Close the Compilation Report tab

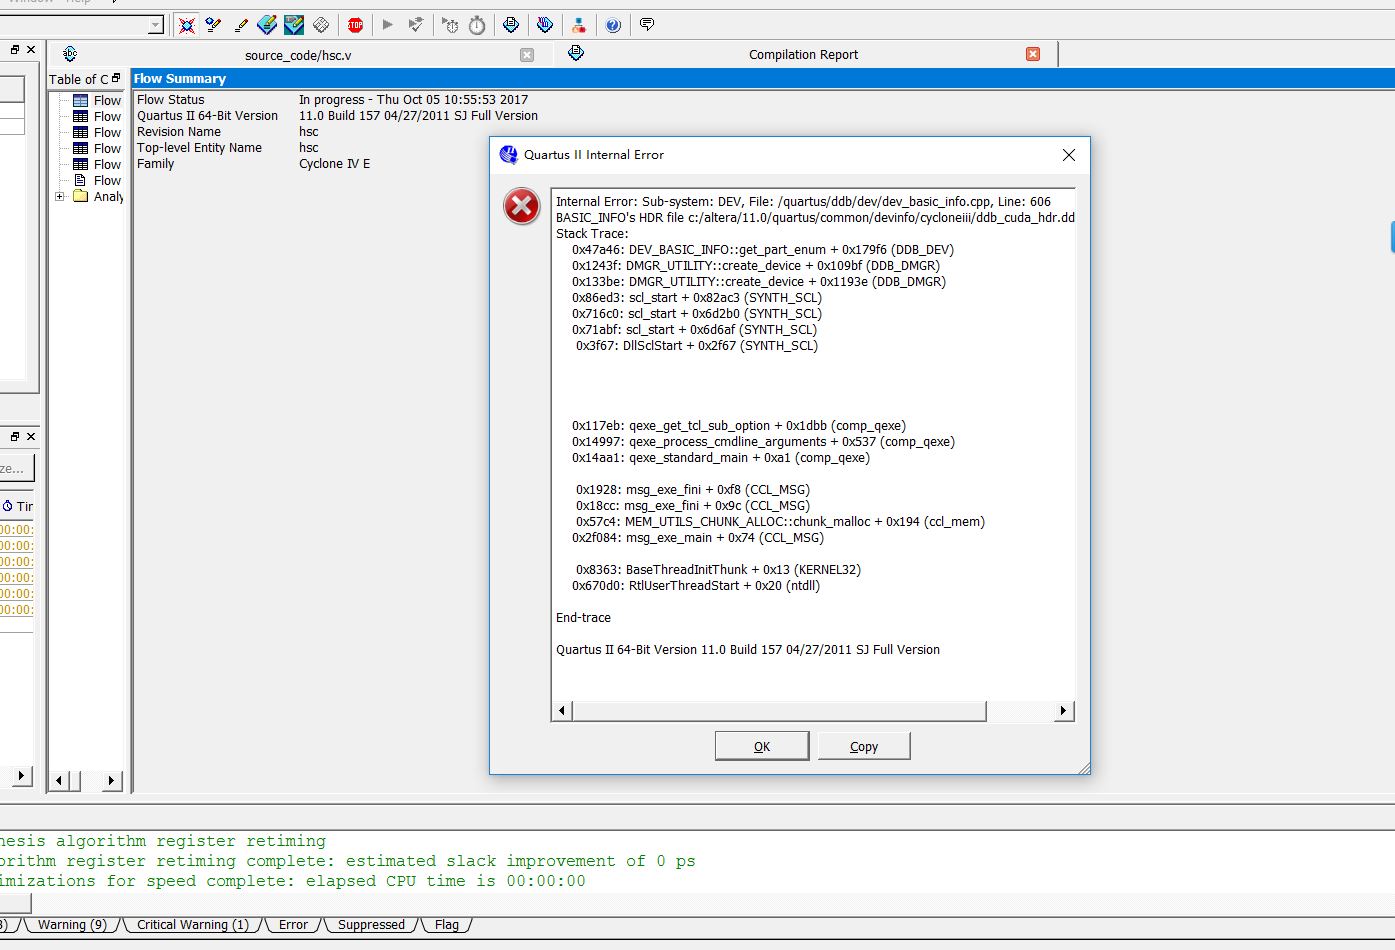tap(1033, 54)
